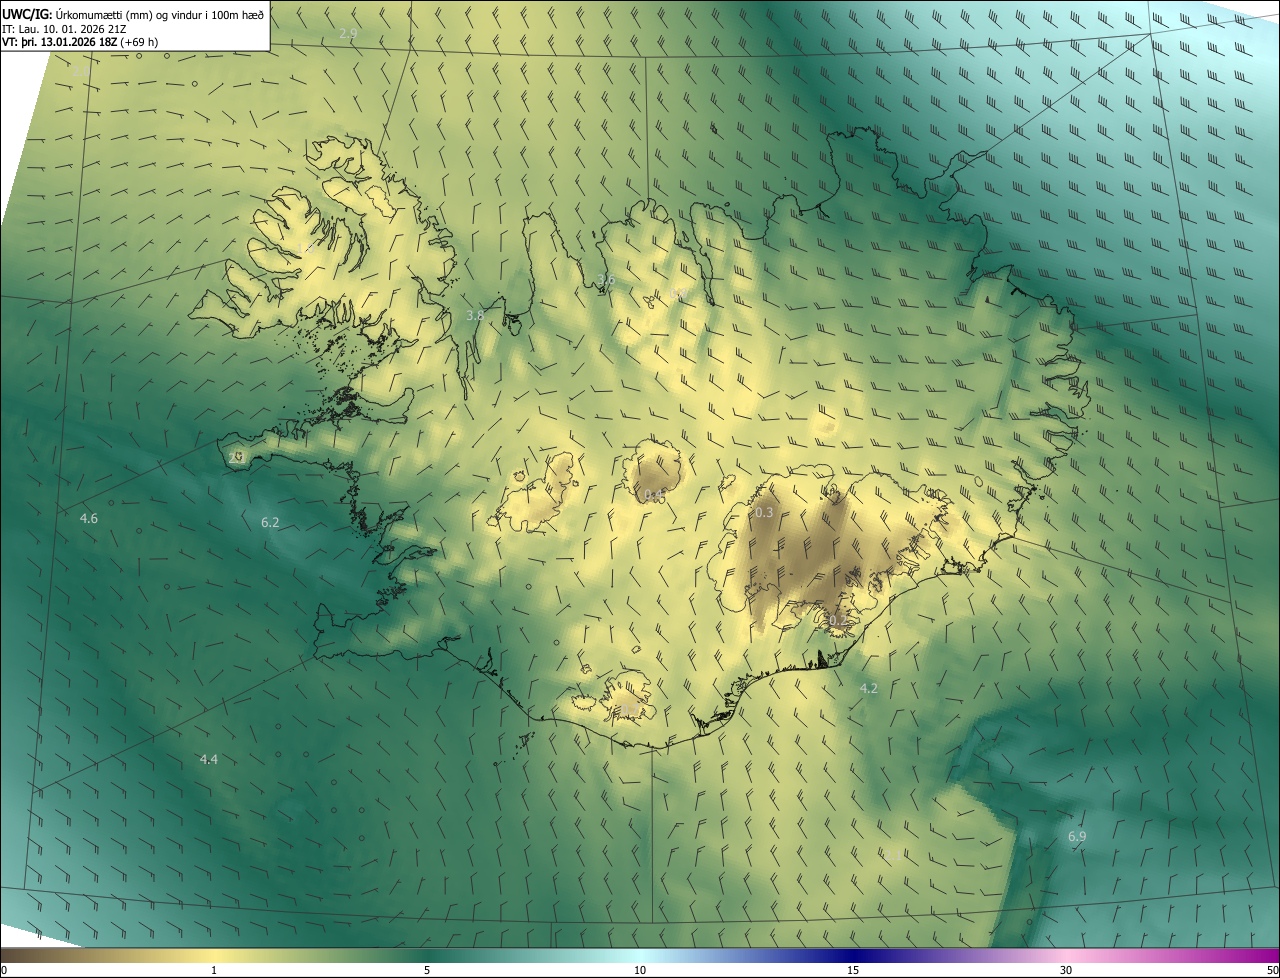Click the 4.4 value label
This screenshot has height=978, width=1280.
(208, 760)
